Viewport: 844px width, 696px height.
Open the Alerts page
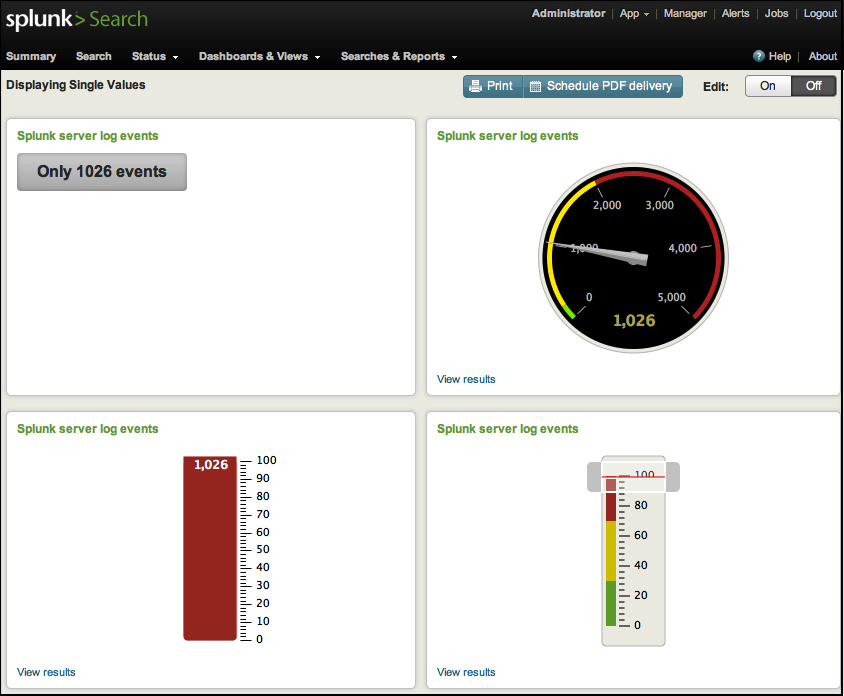click(735, 13)
